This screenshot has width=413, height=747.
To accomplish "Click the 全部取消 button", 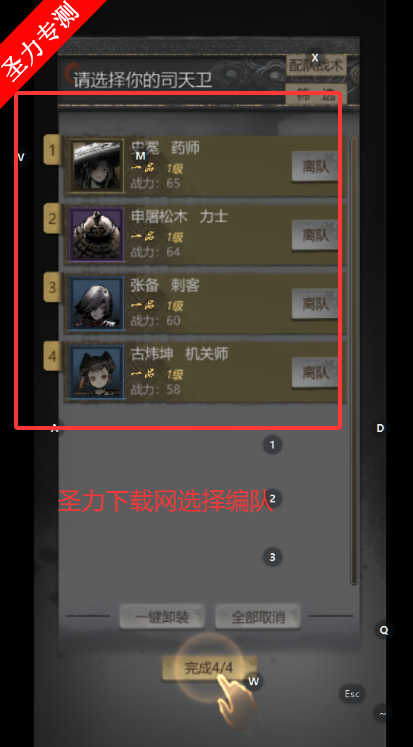I will pos(258,617).
